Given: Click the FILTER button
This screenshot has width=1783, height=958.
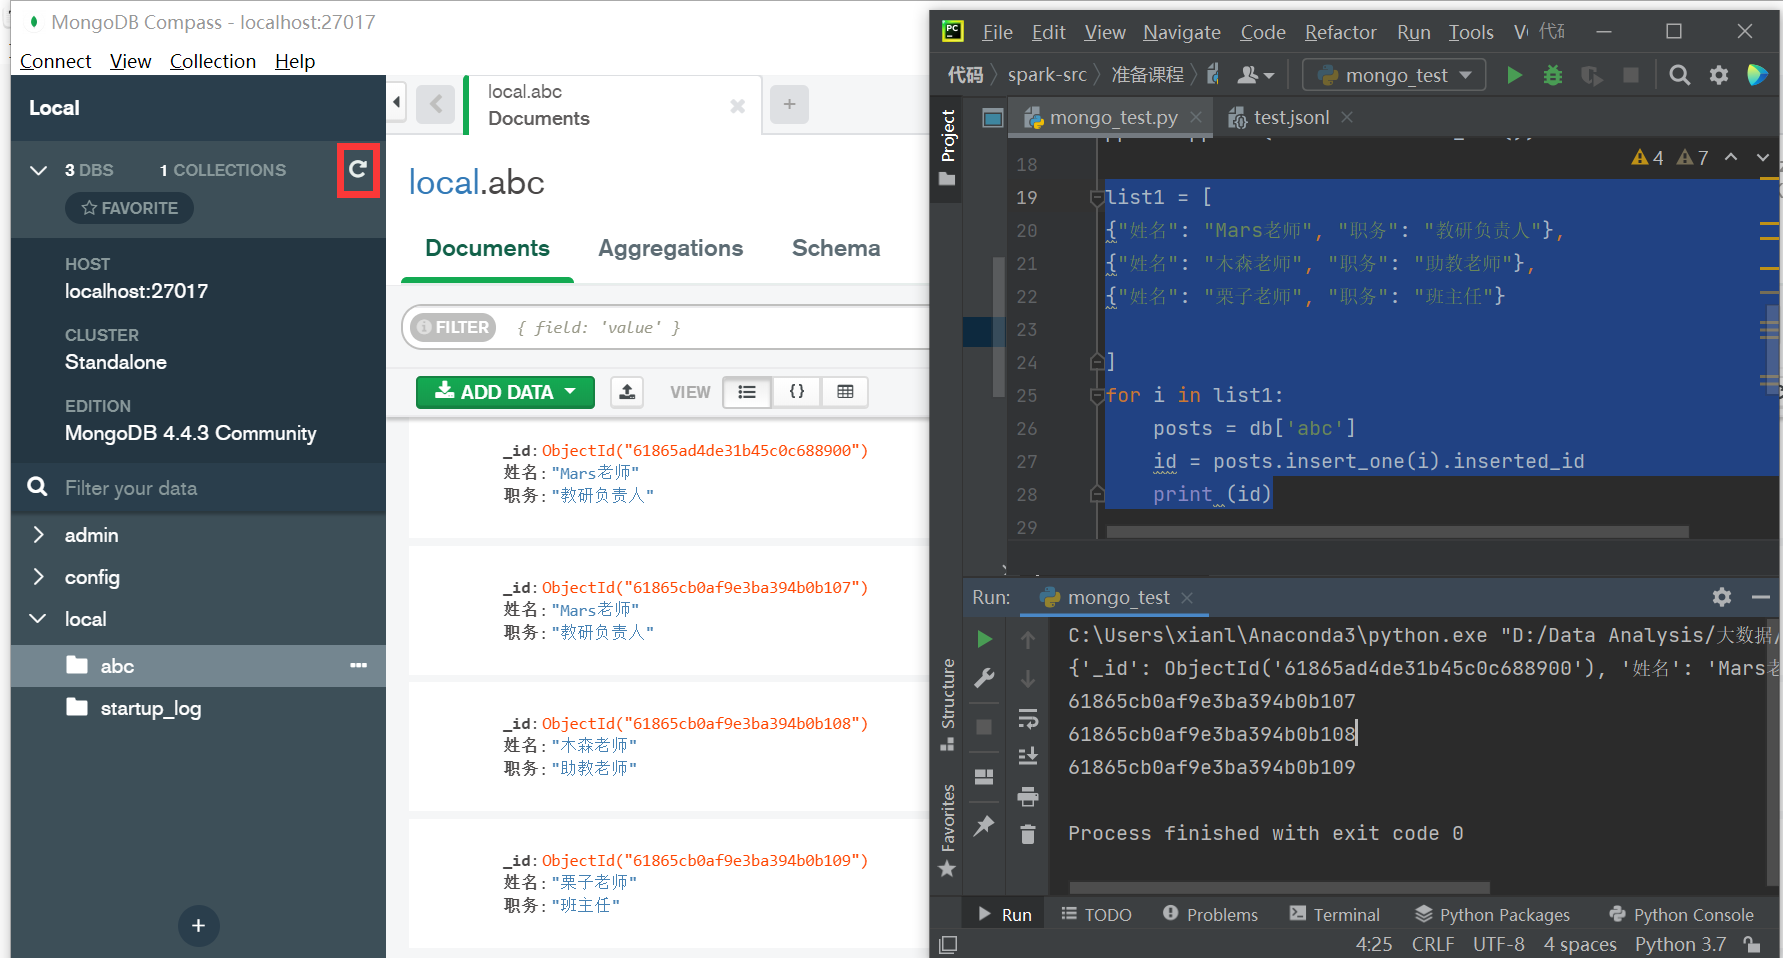Looking at the screenshot, I should 453,327.
